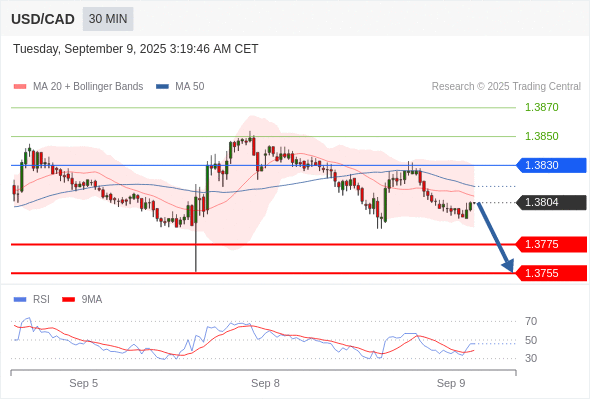Viewport: 590px width, 400px height.
Task: Click the green 1.3850 resistance label
Action: [x=542, y=136]
